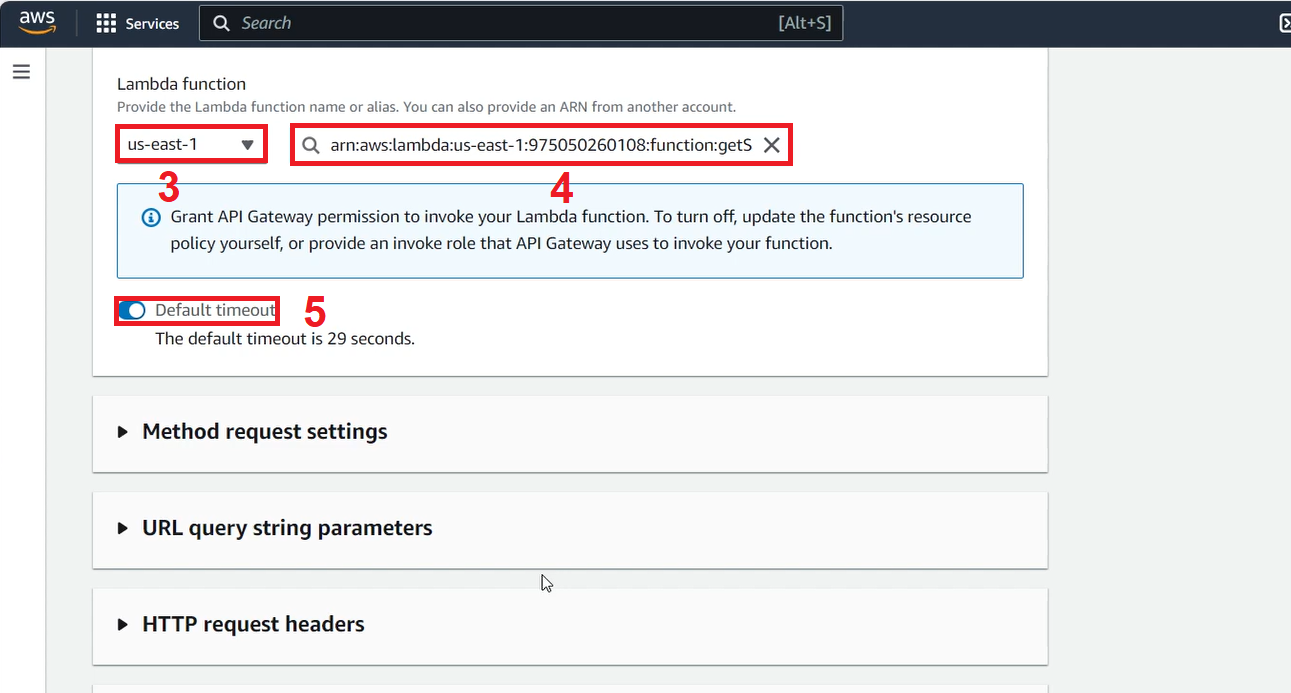This screenshot has width=1291, height=693.
Task: Click the permission notice text banner
Action: pos(570,229)
